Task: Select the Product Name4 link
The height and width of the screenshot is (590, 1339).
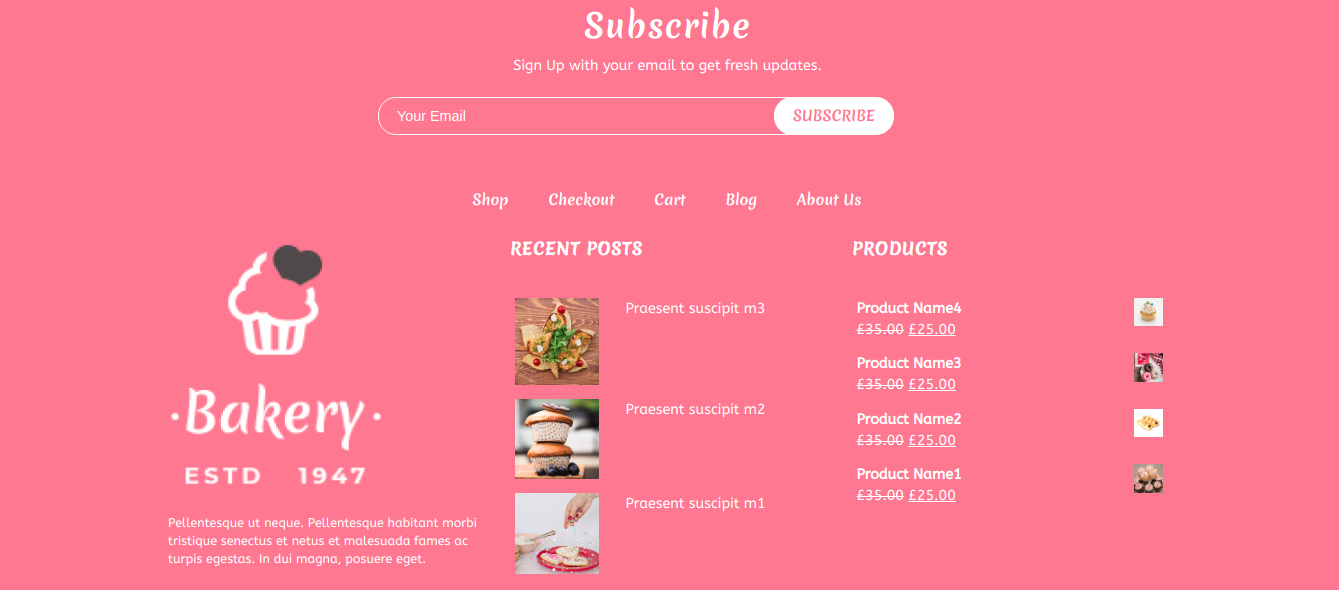Action: coord(909,308)
